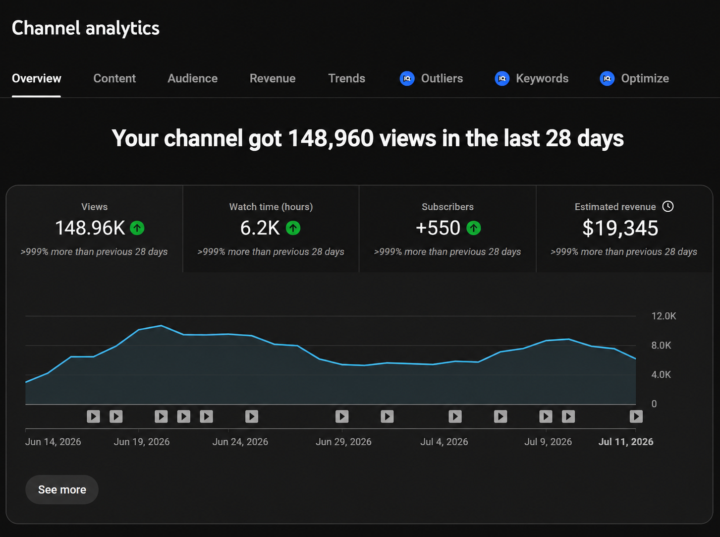Screen dimensions: 720x537
Task: Click the >999% comparison text under Views
Action: [x=94, y=252]
